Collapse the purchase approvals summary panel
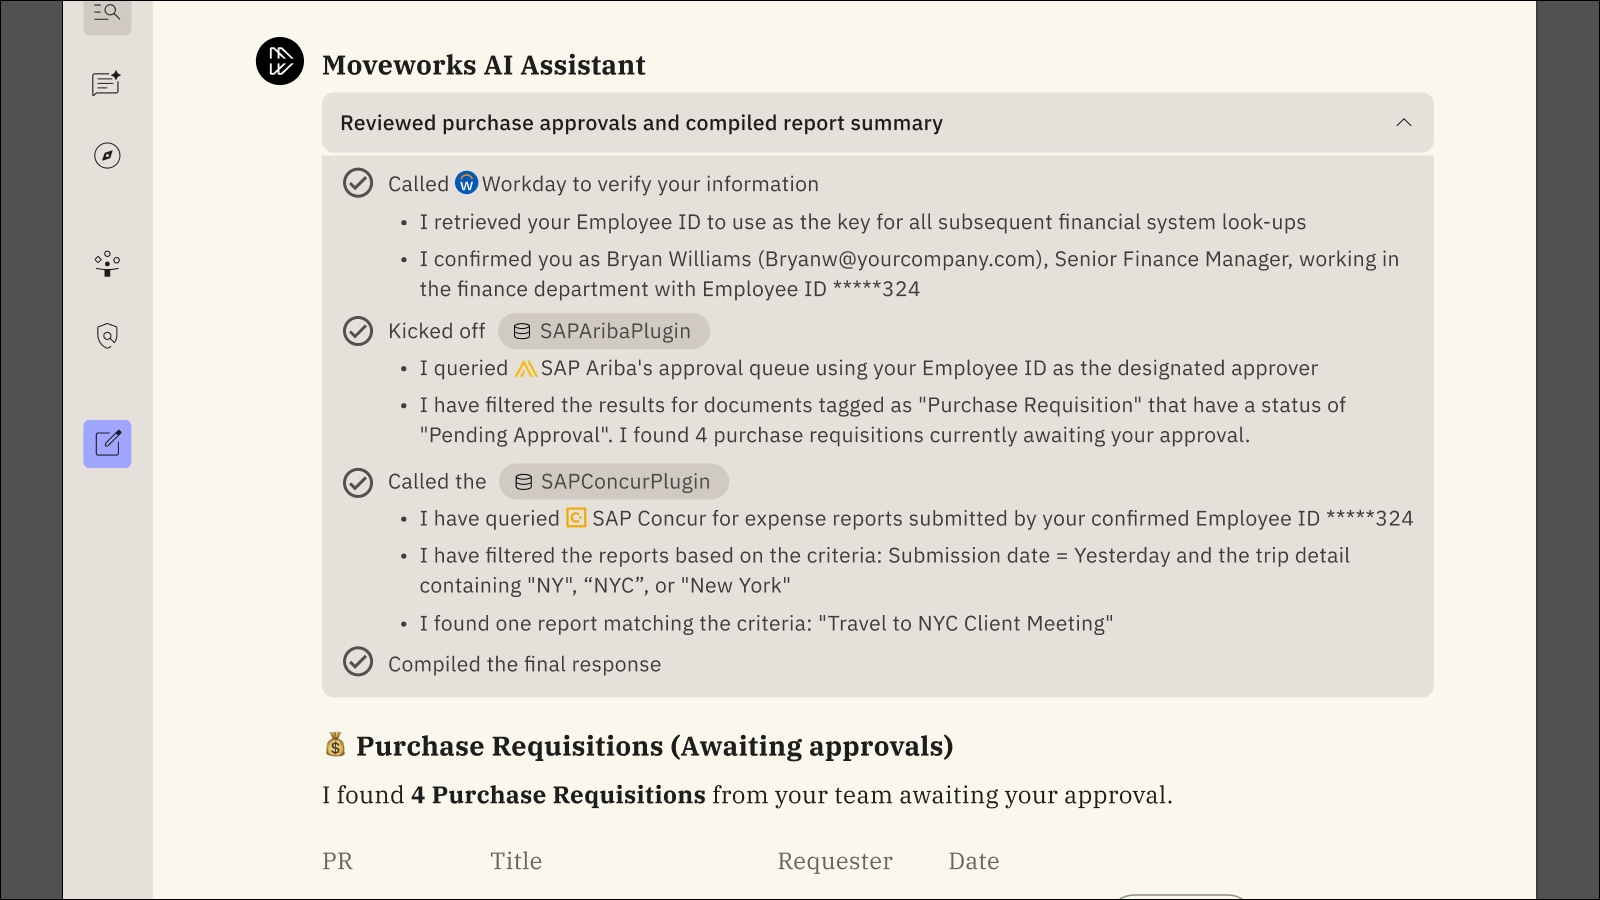Image resolution: width=1600 pixels, height=900 pixels. point(1405,123)
